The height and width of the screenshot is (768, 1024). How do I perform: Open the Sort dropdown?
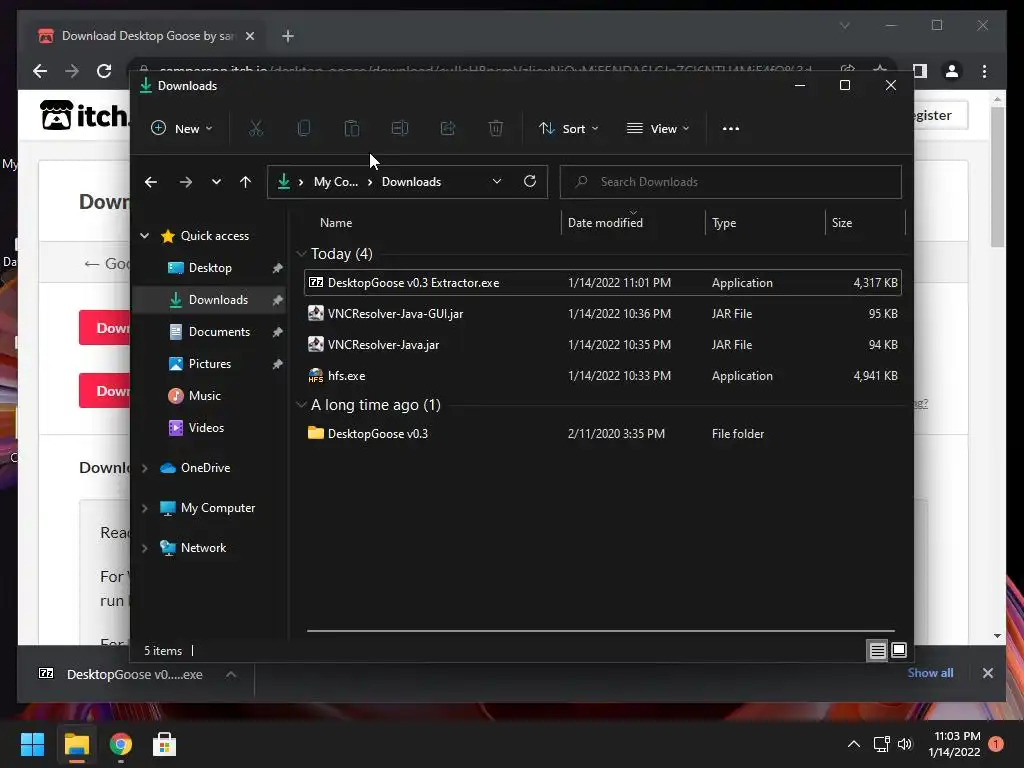pos(568,129)
